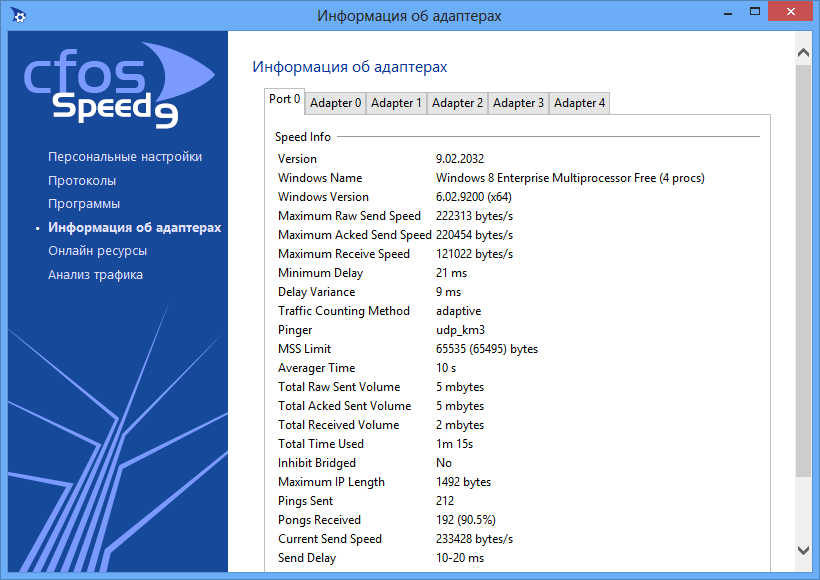
Task: Click the Traffic Counting Method label
Action: [344, 311]
